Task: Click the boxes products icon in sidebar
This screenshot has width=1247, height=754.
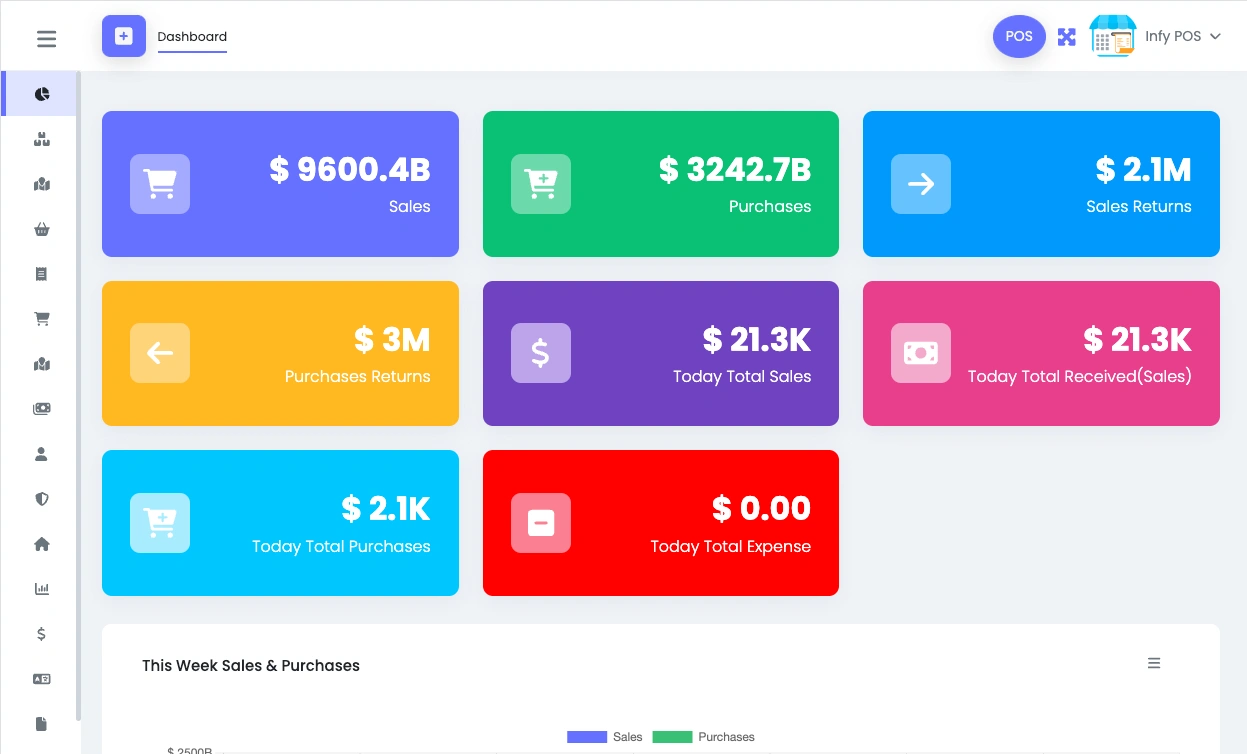Action: pyautogui.click(x=42, y=140)
